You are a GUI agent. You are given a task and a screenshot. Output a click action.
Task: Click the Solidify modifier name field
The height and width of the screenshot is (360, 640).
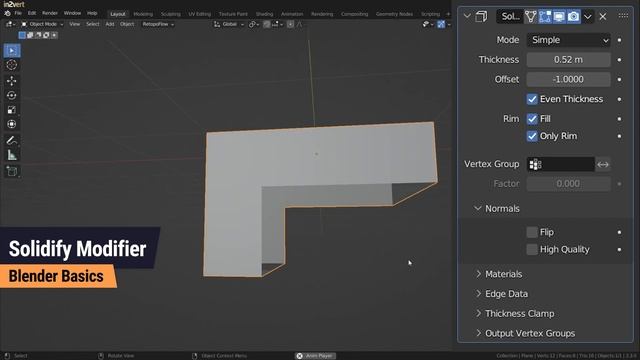click(x=510, y=17)
